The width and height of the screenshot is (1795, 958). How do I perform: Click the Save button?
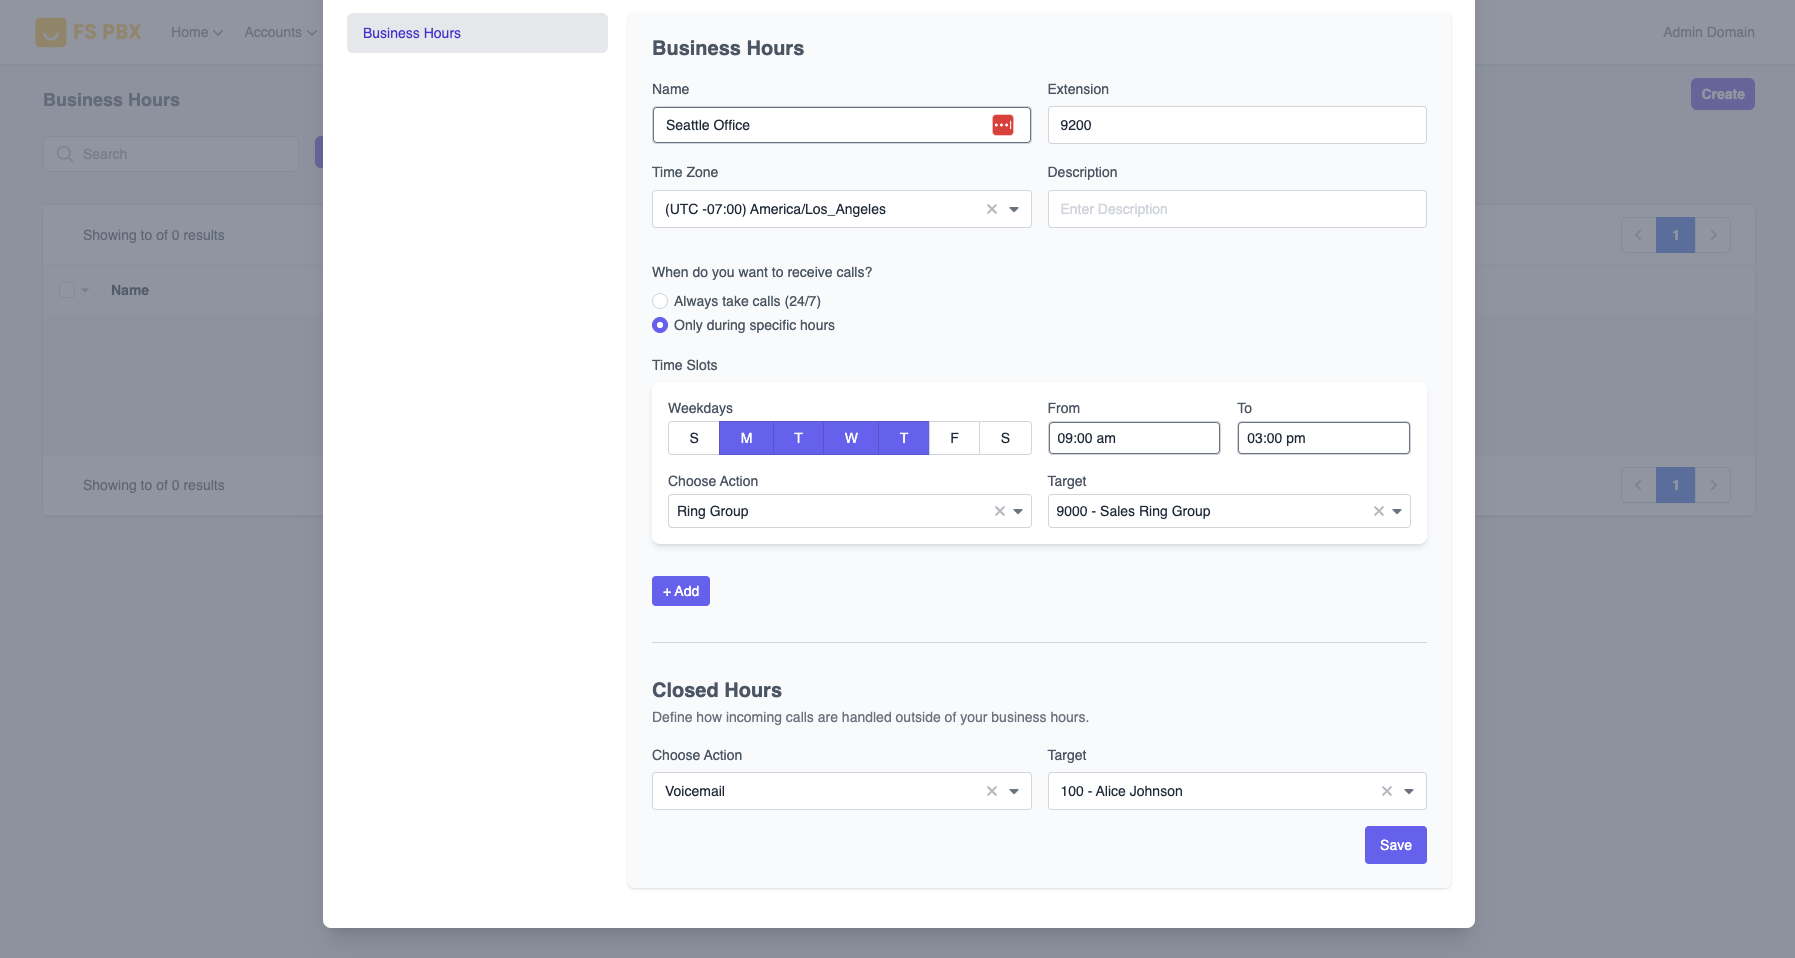[x=1395, y=845]
